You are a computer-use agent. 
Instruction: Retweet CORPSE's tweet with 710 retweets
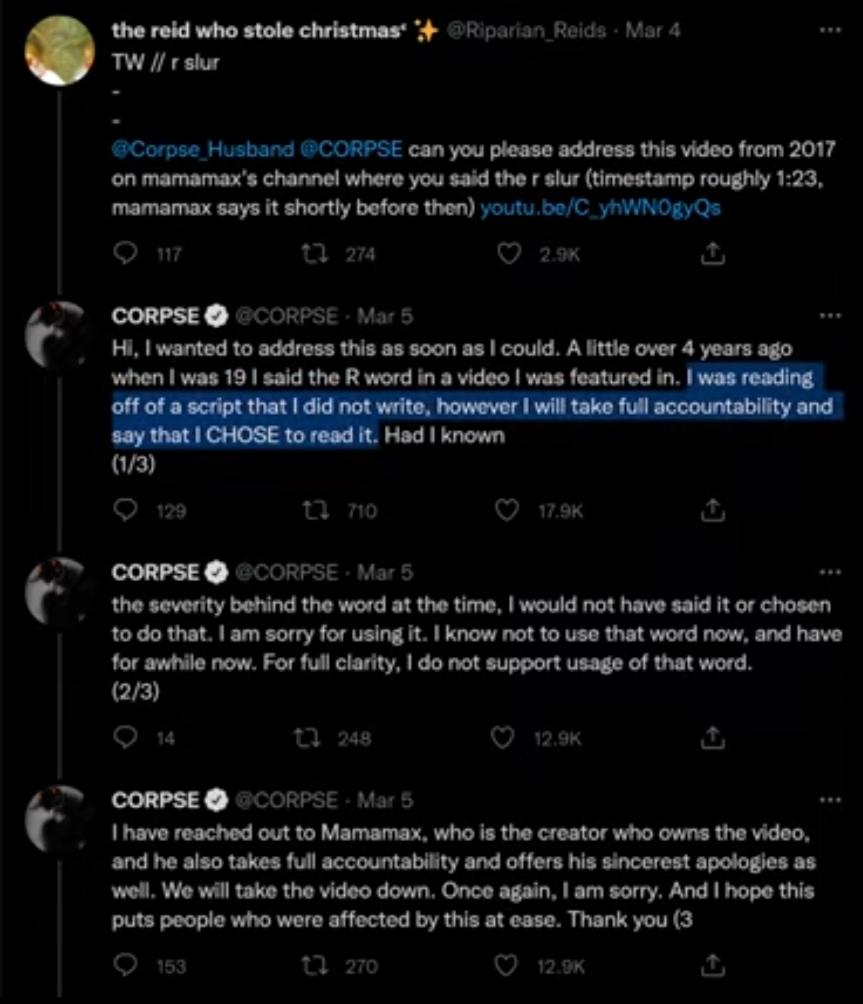[316, 510]
